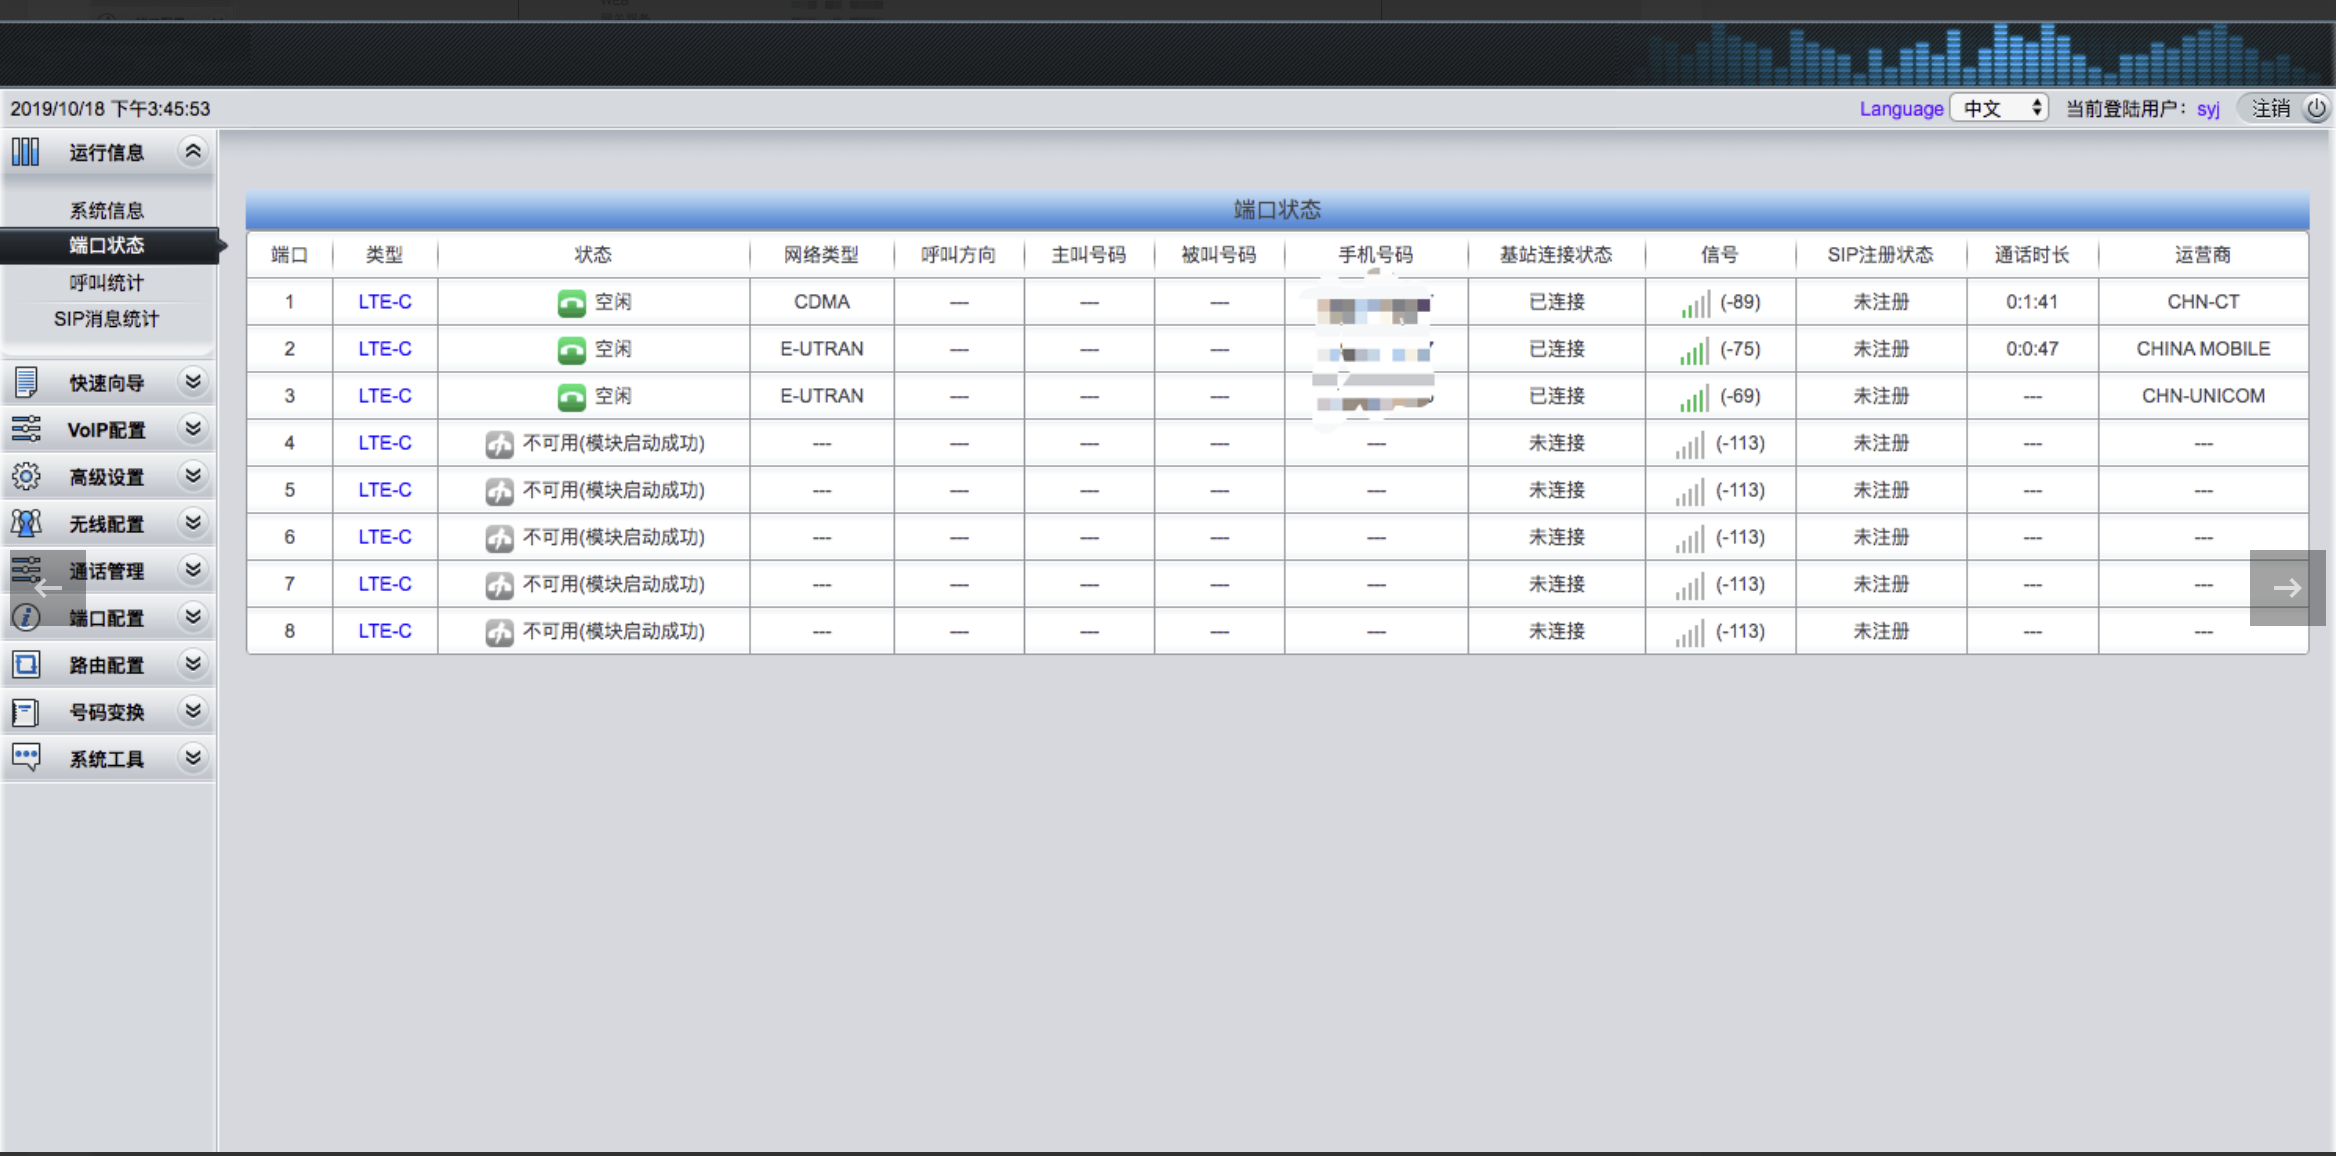Click signal bars icon showing (-75)
The image size is (2336, 1156).
[1693, 351]
